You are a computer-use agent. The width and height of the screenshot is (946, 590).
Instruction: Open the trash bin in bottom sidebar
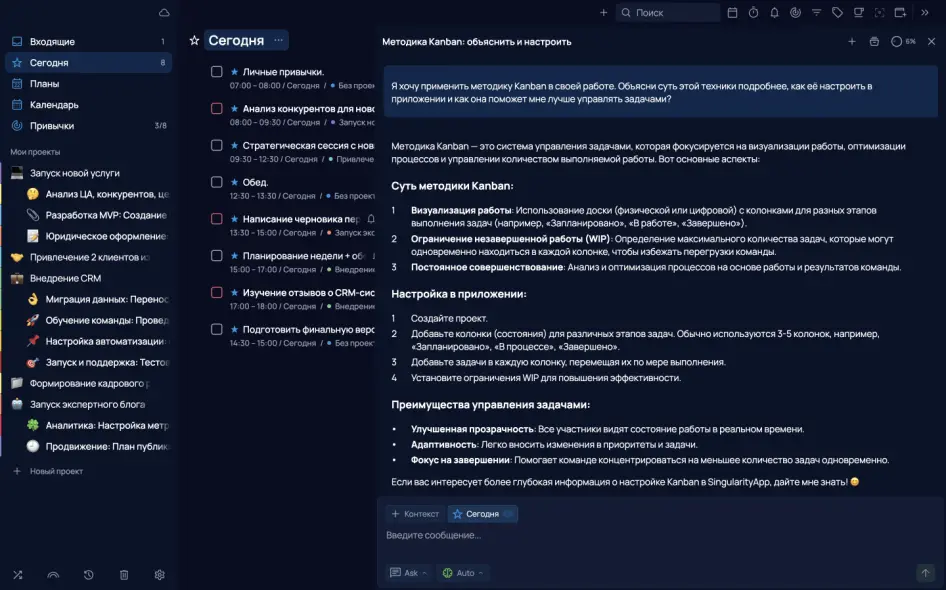tap(124, 575)
